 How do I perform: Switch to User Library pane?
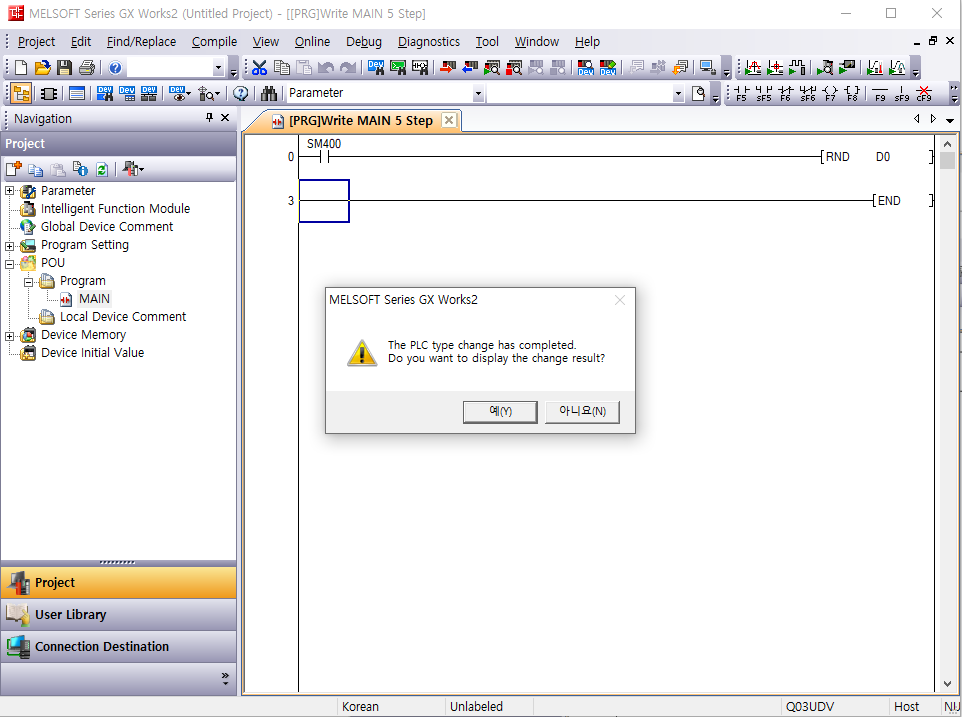[118, 615]
